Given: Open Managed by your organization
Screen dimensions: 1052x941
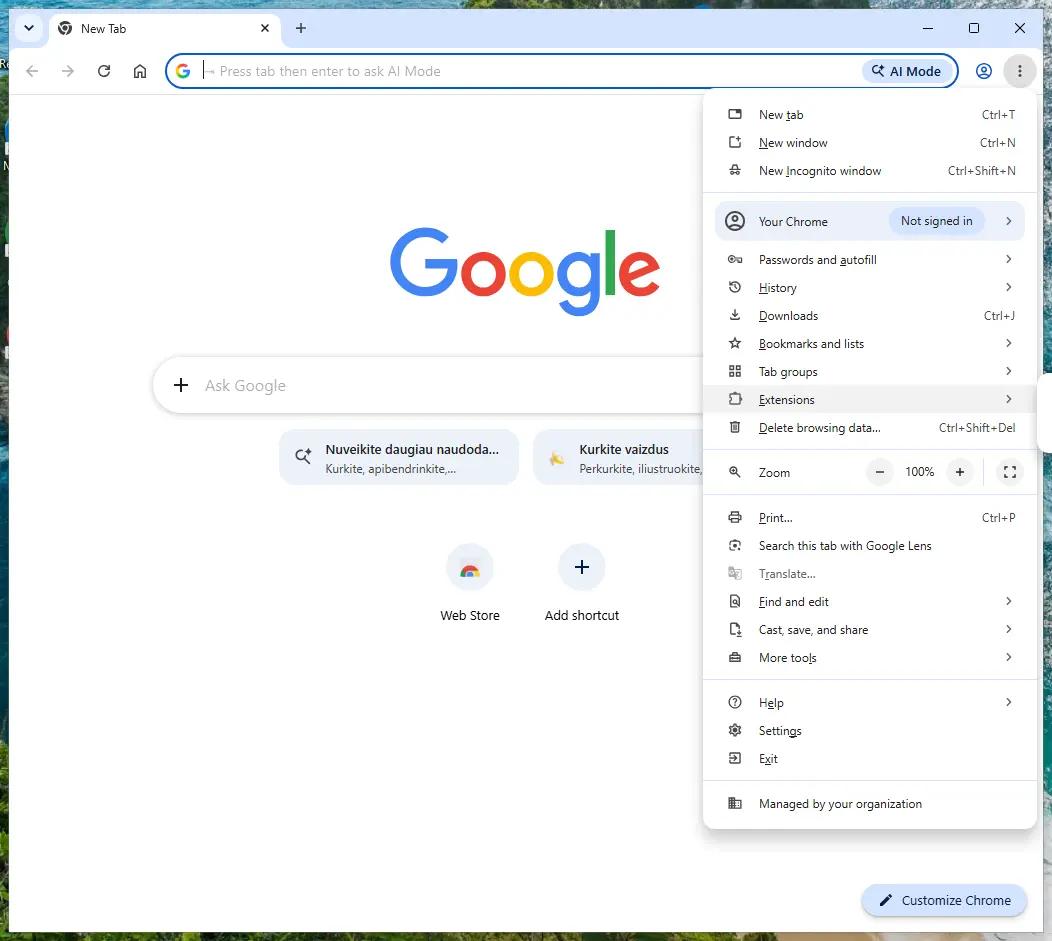Looking at the screenshot, I should 870,804.
